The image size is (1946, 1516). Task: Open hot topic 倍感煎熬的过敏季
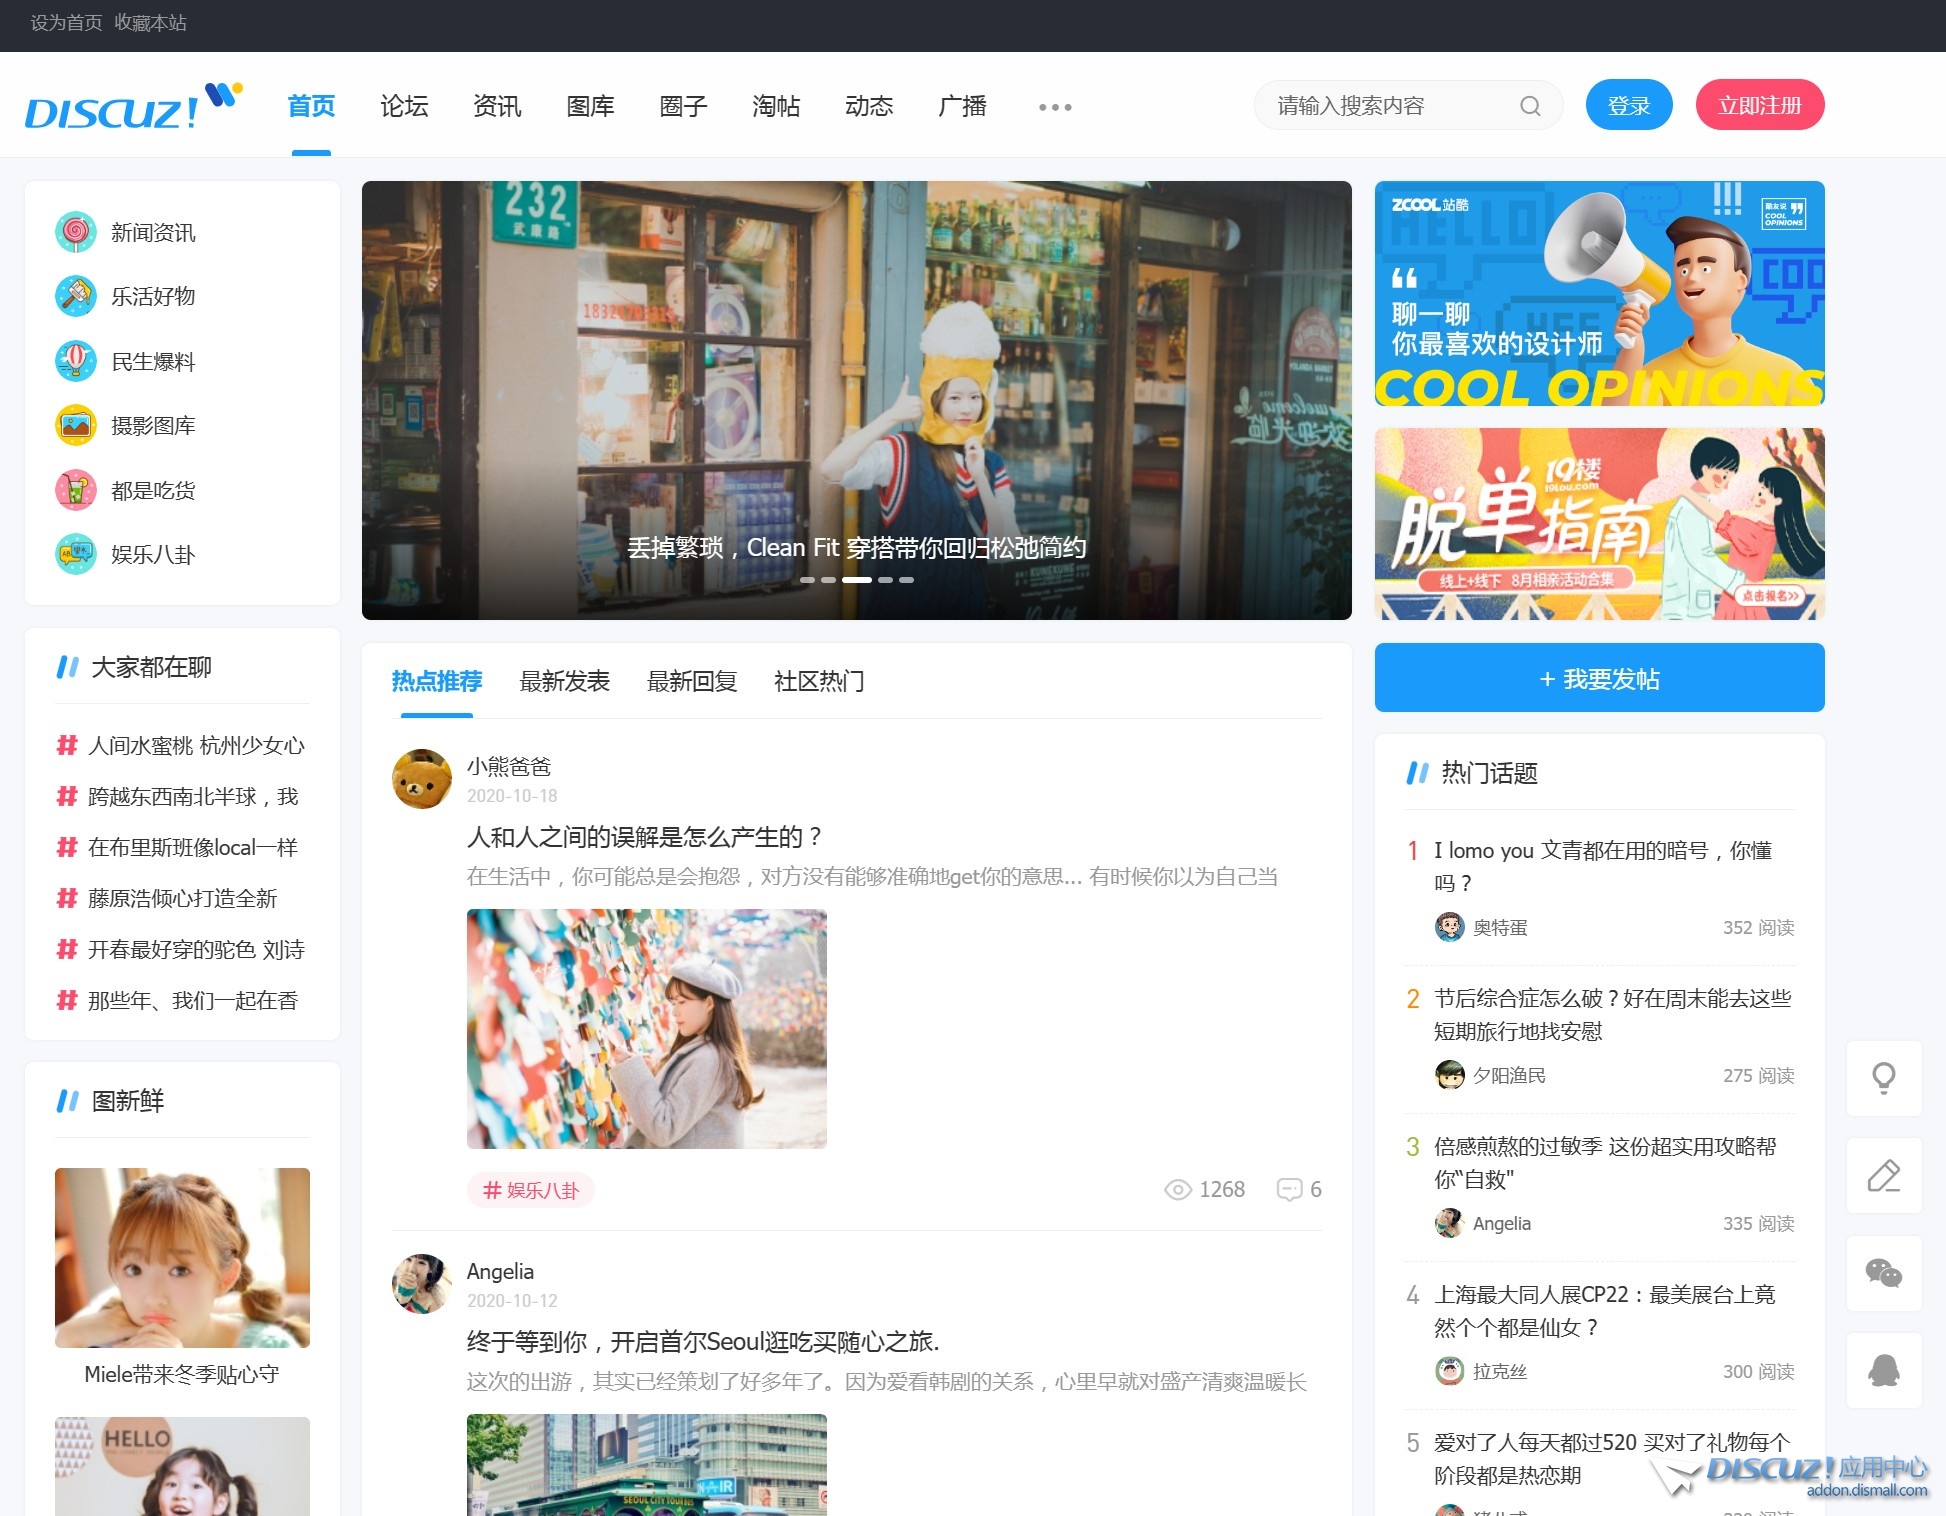coord(1606,1162)
